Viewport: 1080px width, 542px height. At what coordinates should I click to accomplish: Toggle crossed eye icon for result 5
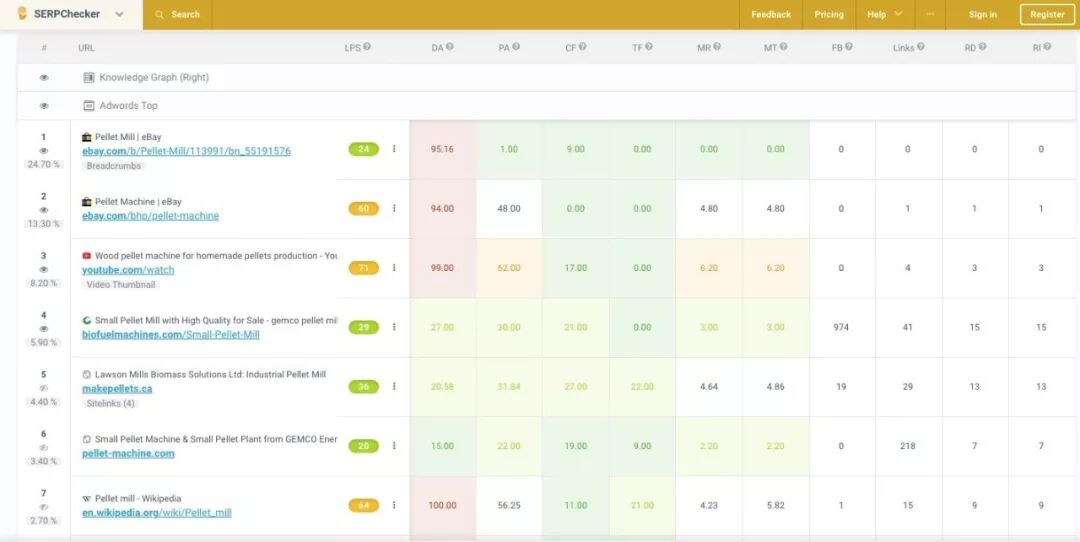pyautogui.click(x=43, y=388)
